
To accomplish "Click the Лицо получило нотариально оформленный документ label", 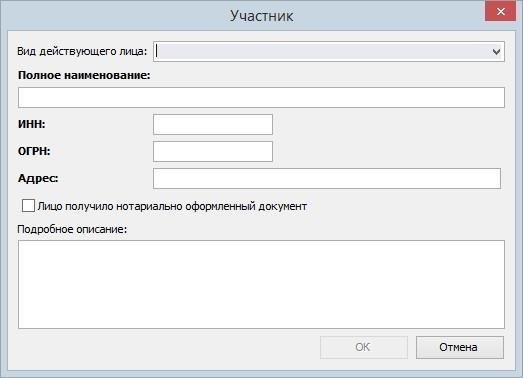I will pyautogui.click(x=172, y=206).
